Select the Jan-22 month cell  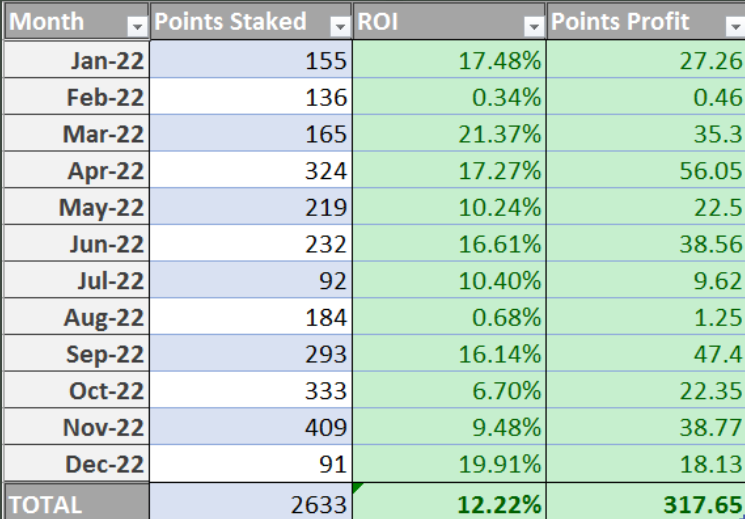point(76,59)
